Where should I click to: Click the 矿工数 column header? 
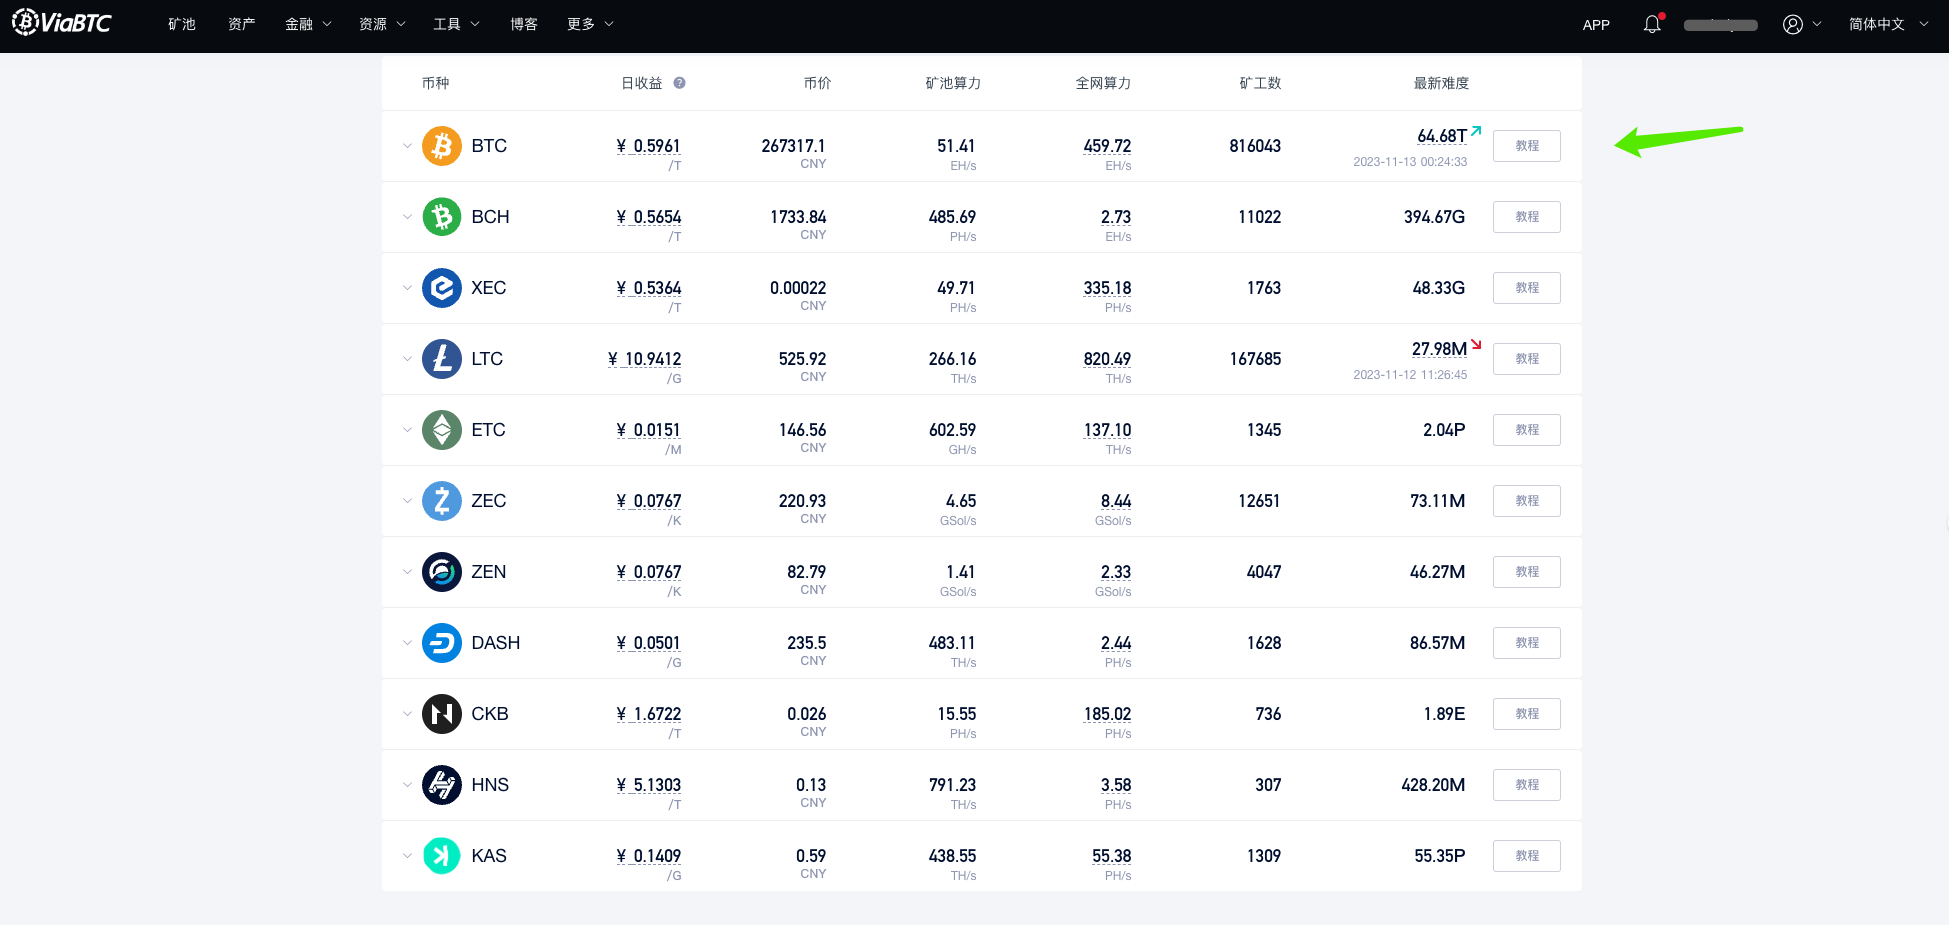point(1260,83)
